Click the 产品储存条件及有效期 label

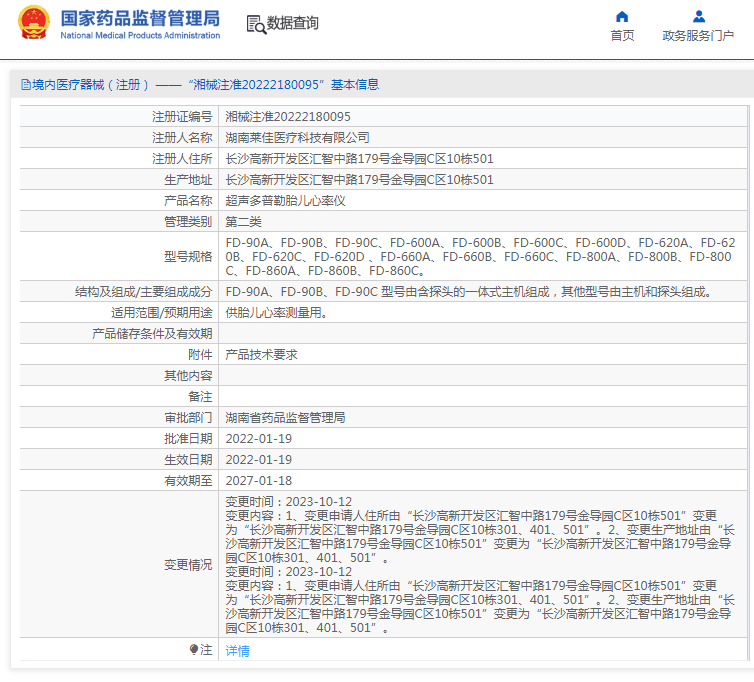coord(152,334)
